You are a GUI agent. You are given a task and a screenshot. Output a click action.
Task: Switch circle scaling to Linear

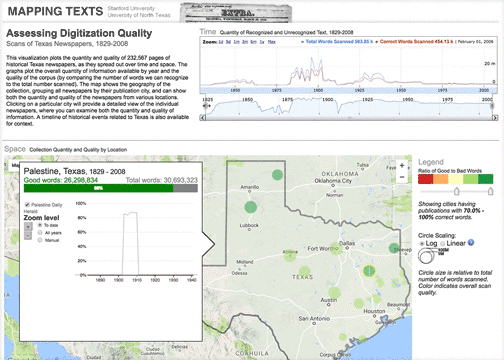[443, 244]
